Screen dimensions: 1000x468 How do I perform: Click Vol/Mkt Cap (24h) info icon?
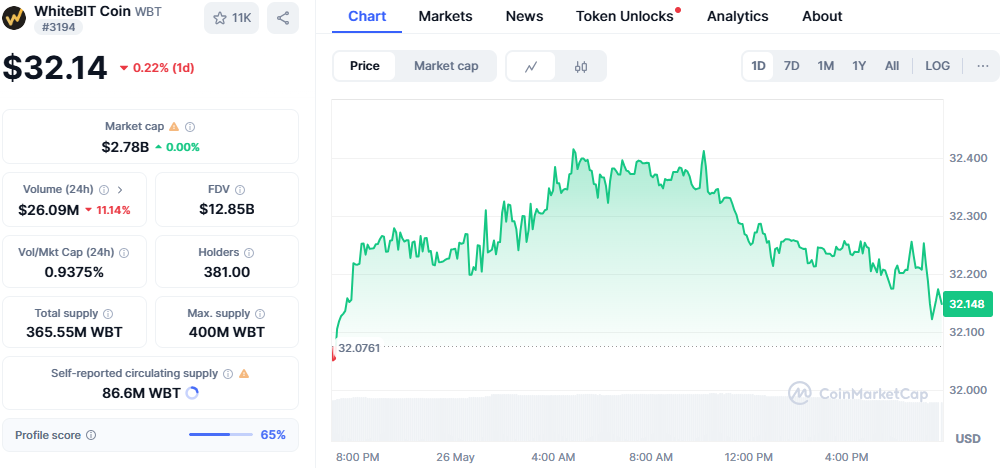click(x=124, y=252)
